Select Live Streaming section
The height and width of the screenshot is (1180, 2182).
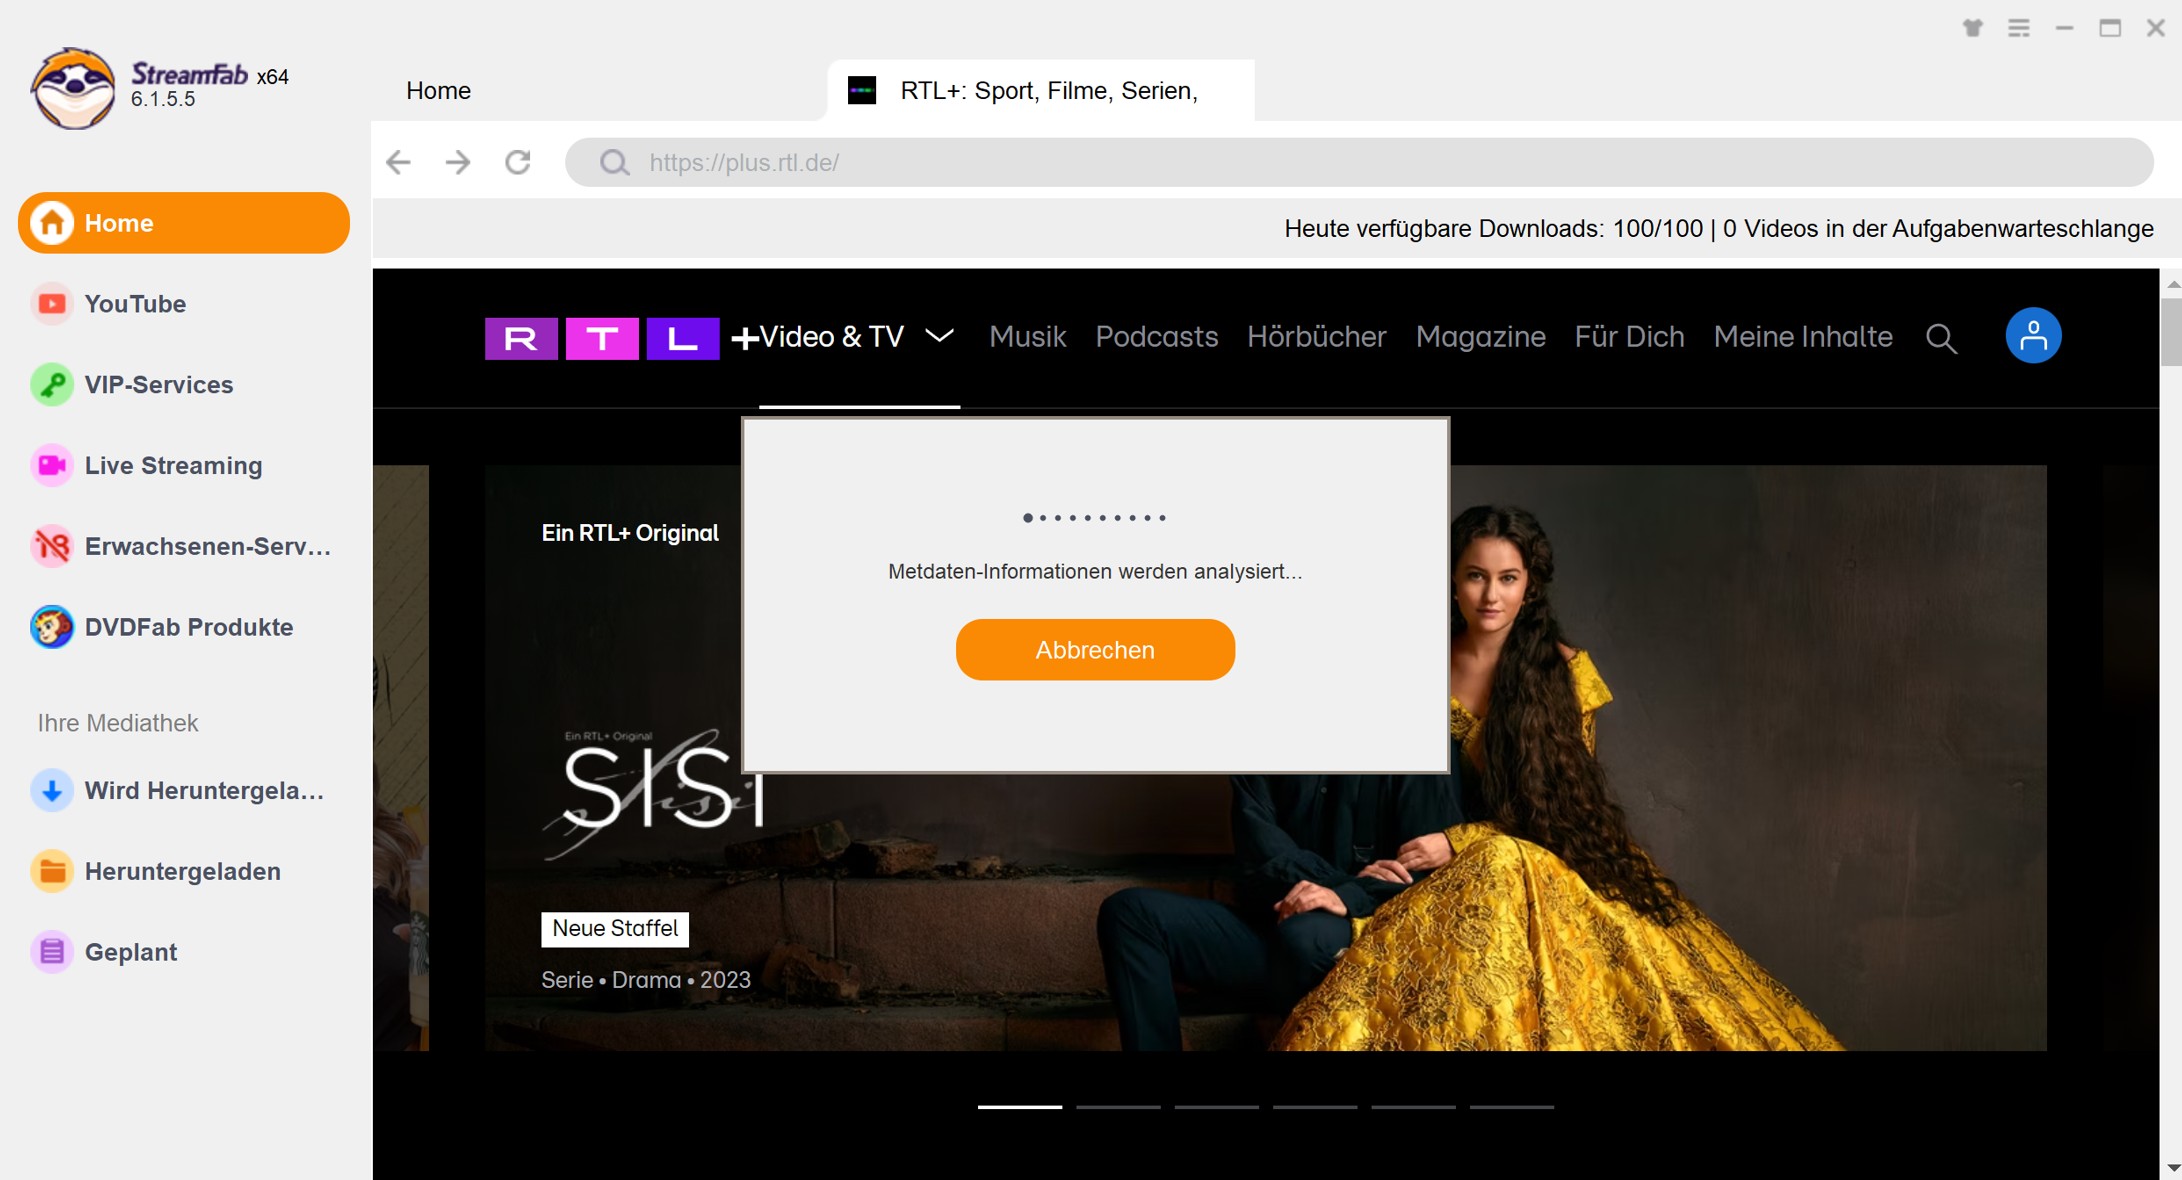point(184,466)
